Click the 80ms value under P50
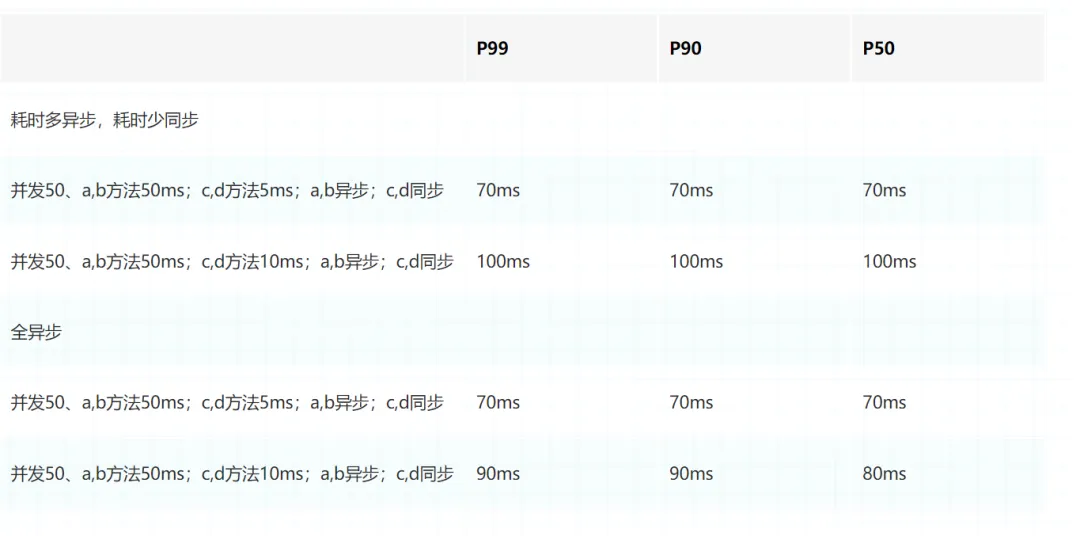 884,474
